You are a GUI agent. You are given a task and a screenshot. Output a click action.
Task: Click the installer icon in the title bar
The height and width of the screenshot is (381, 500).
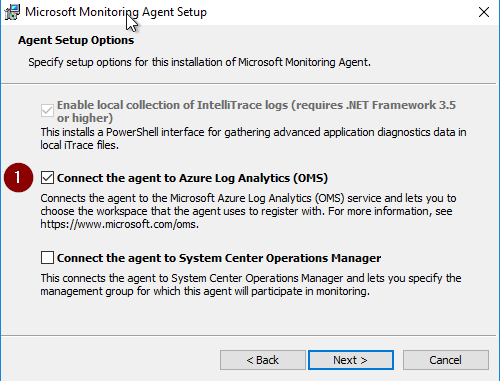(x=12, y=12)
